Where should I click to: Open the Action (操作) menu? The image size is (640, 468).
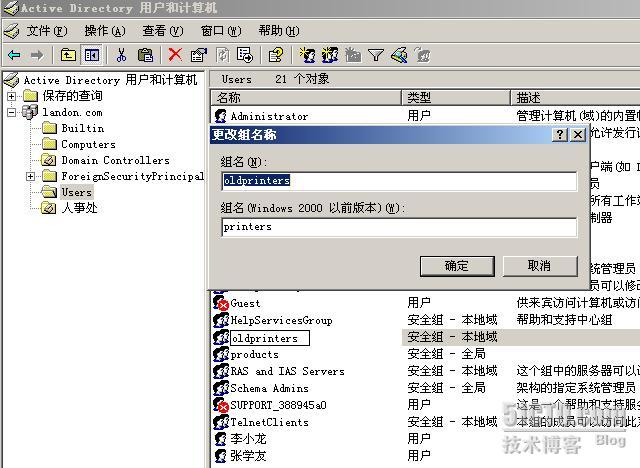click(105, 31)
